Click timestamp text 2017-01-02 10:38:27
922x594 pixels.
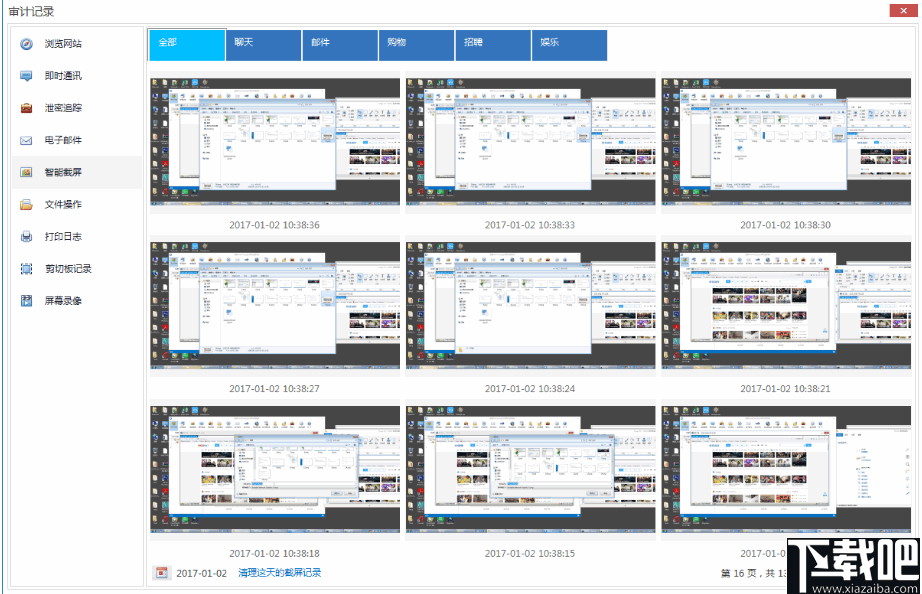[x=275, y=389]
